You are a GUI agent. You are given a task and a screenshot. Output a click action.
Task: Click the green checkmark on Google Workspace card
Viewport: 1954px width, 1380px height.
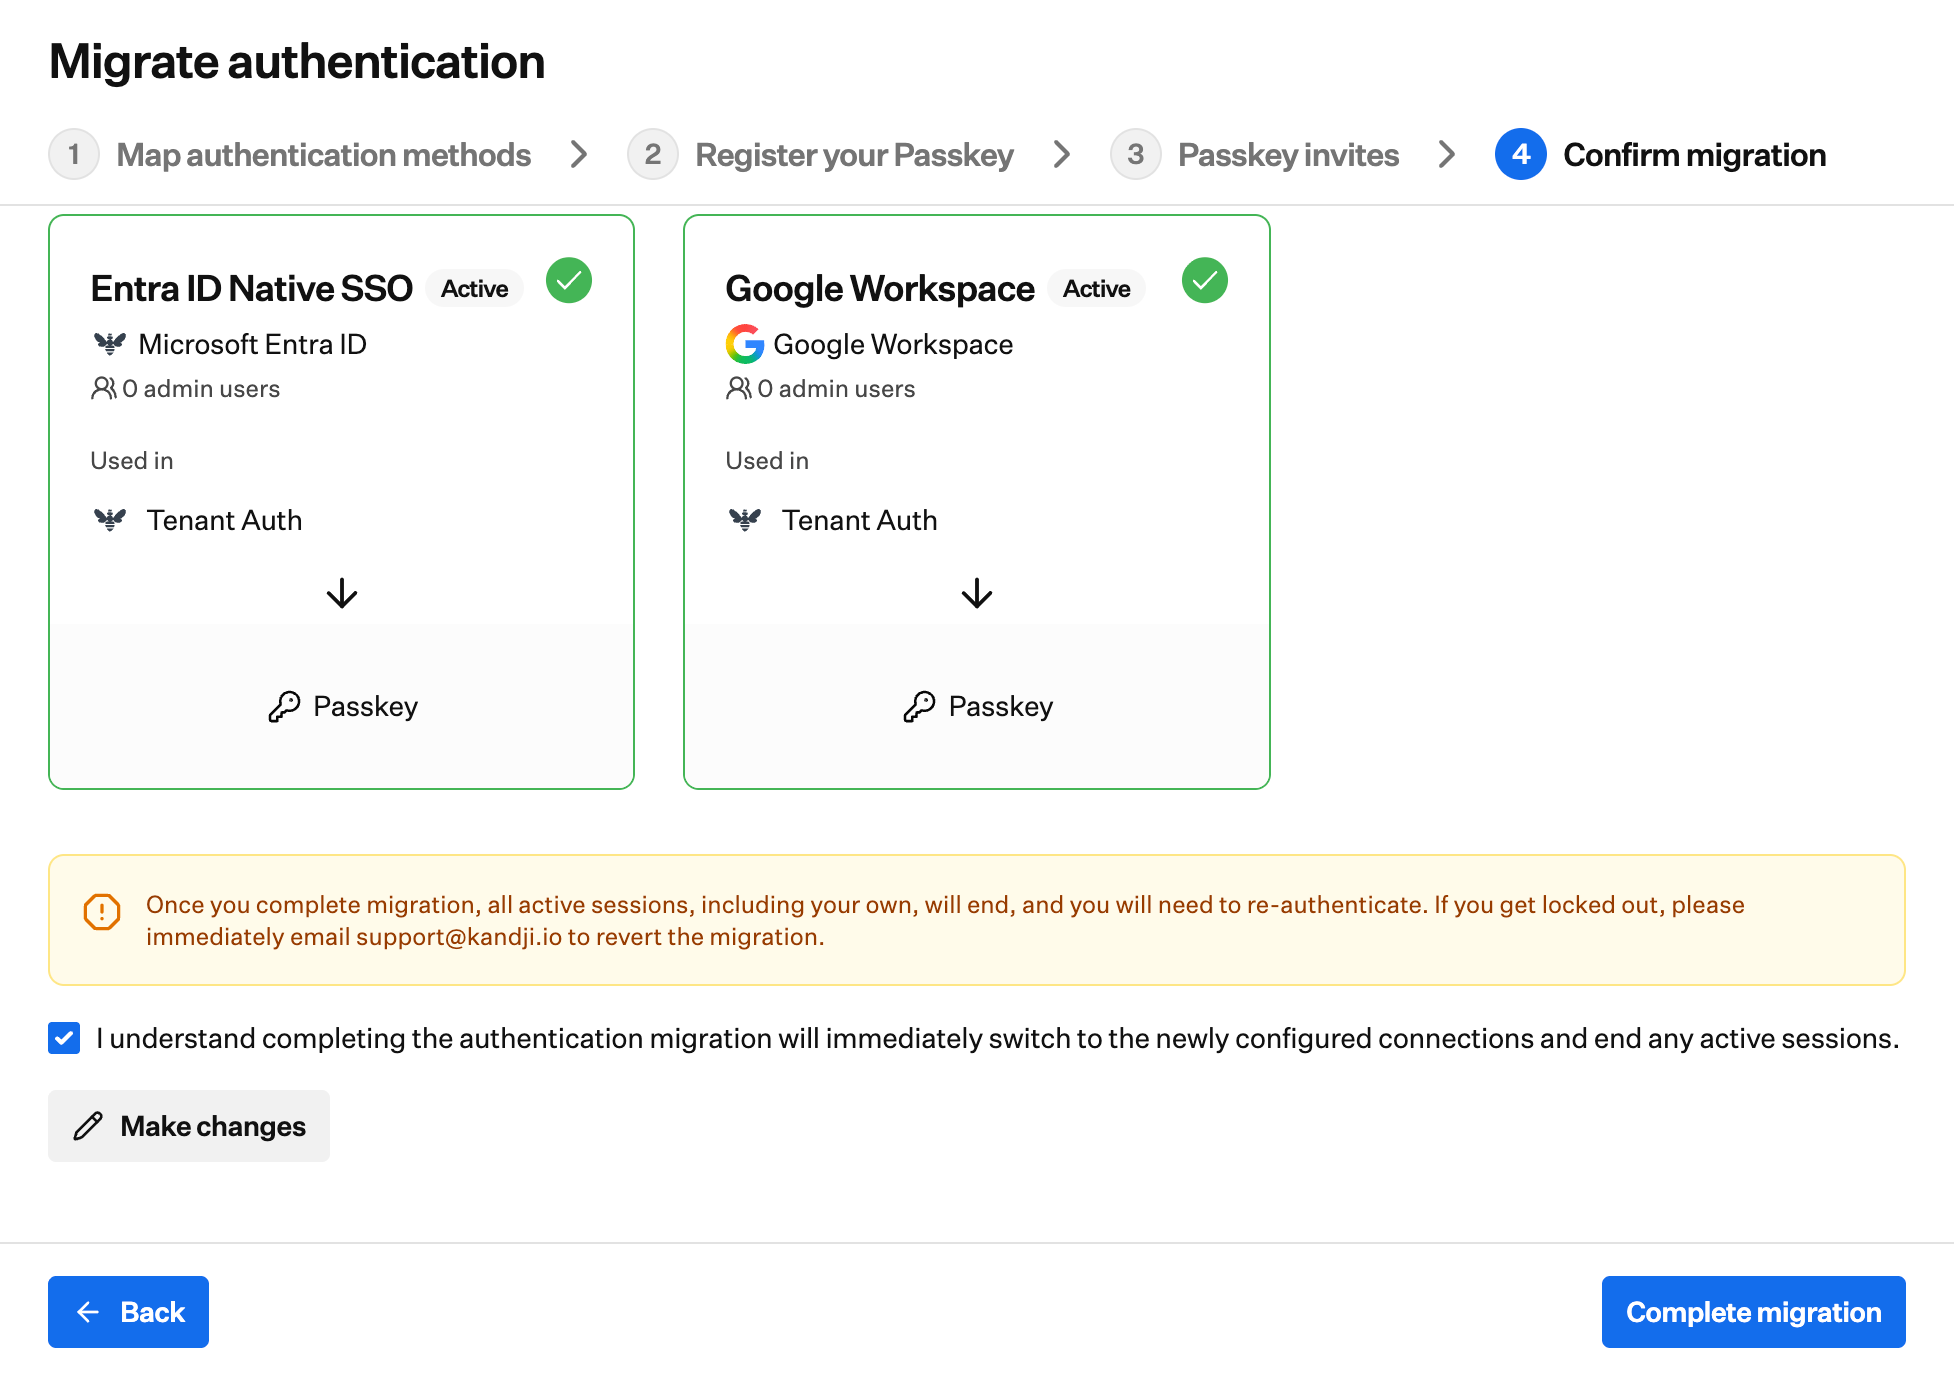1205,281
